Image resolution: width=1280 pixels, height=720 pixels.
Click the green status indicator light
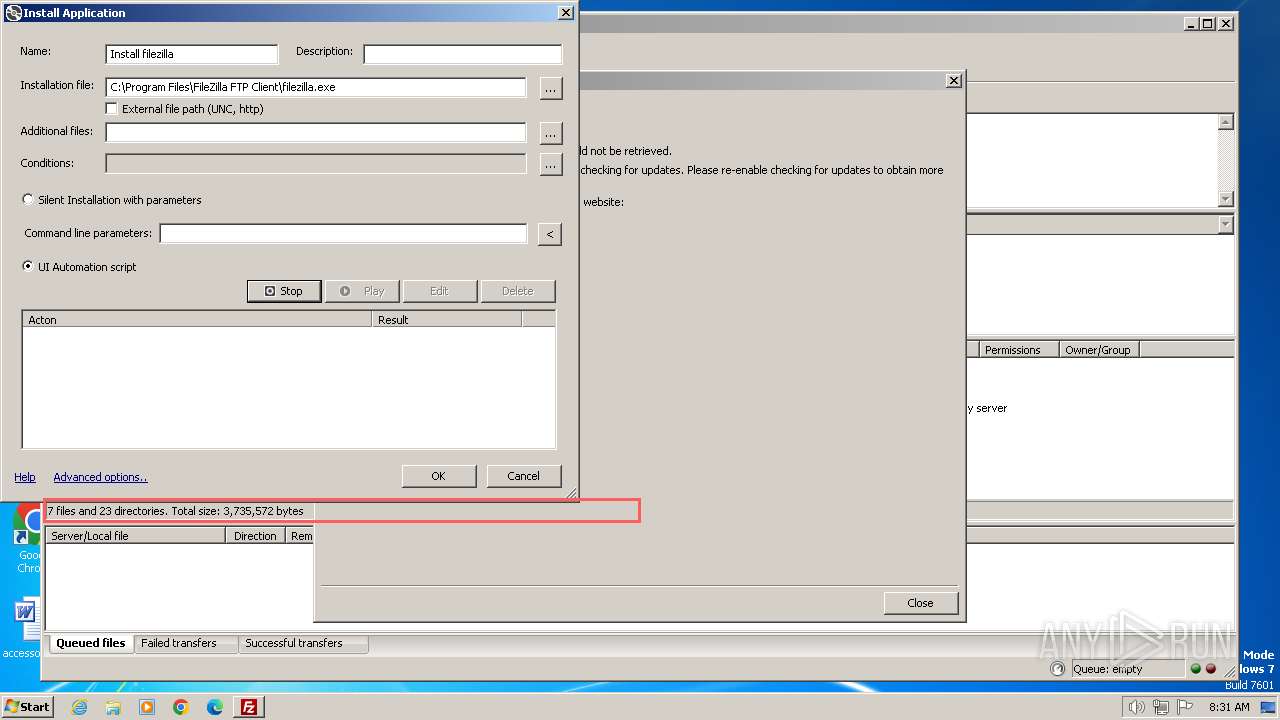[1195, 669]
